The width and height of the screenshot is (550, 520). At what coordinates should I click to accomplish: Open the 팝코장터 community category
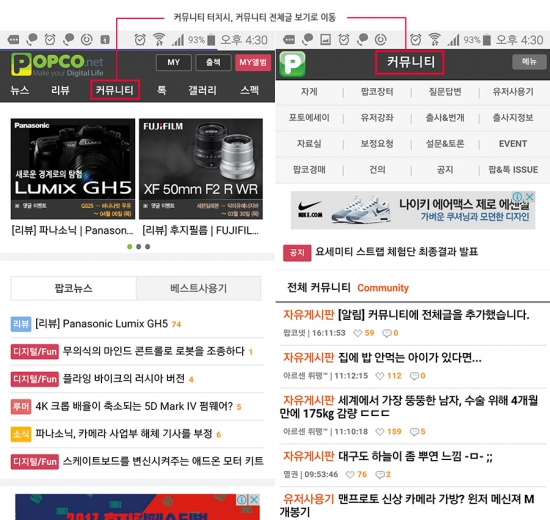[x=377, y=92]
